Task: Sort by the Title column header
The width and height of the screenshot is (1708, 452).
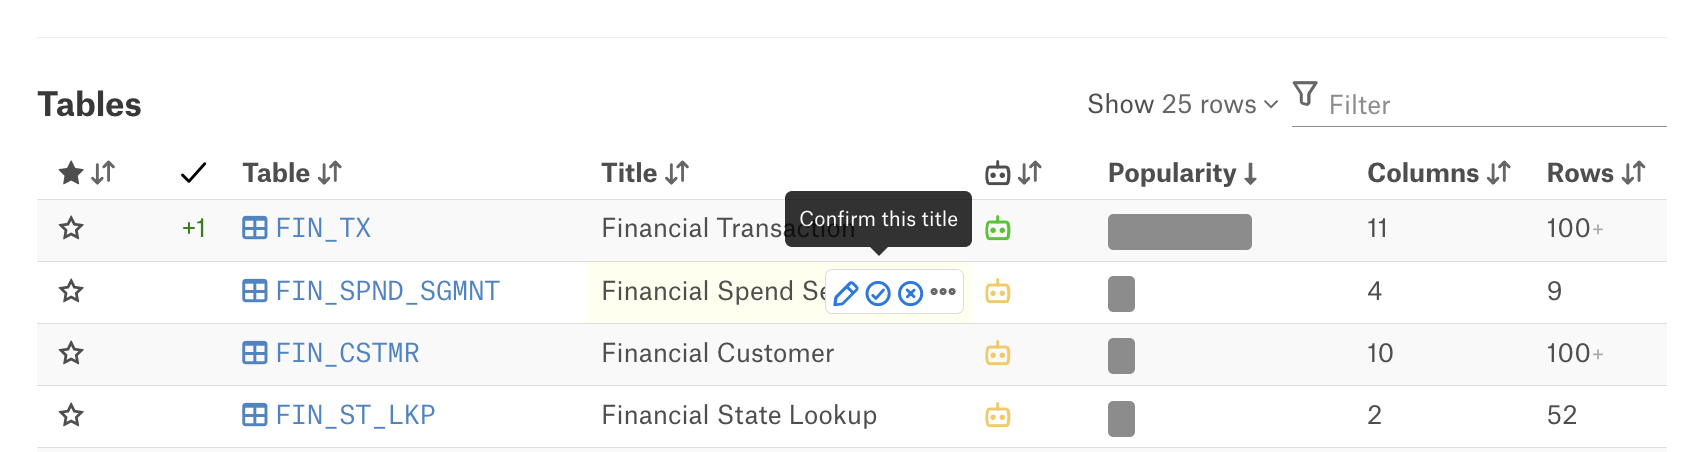Action: coord(645,173)
